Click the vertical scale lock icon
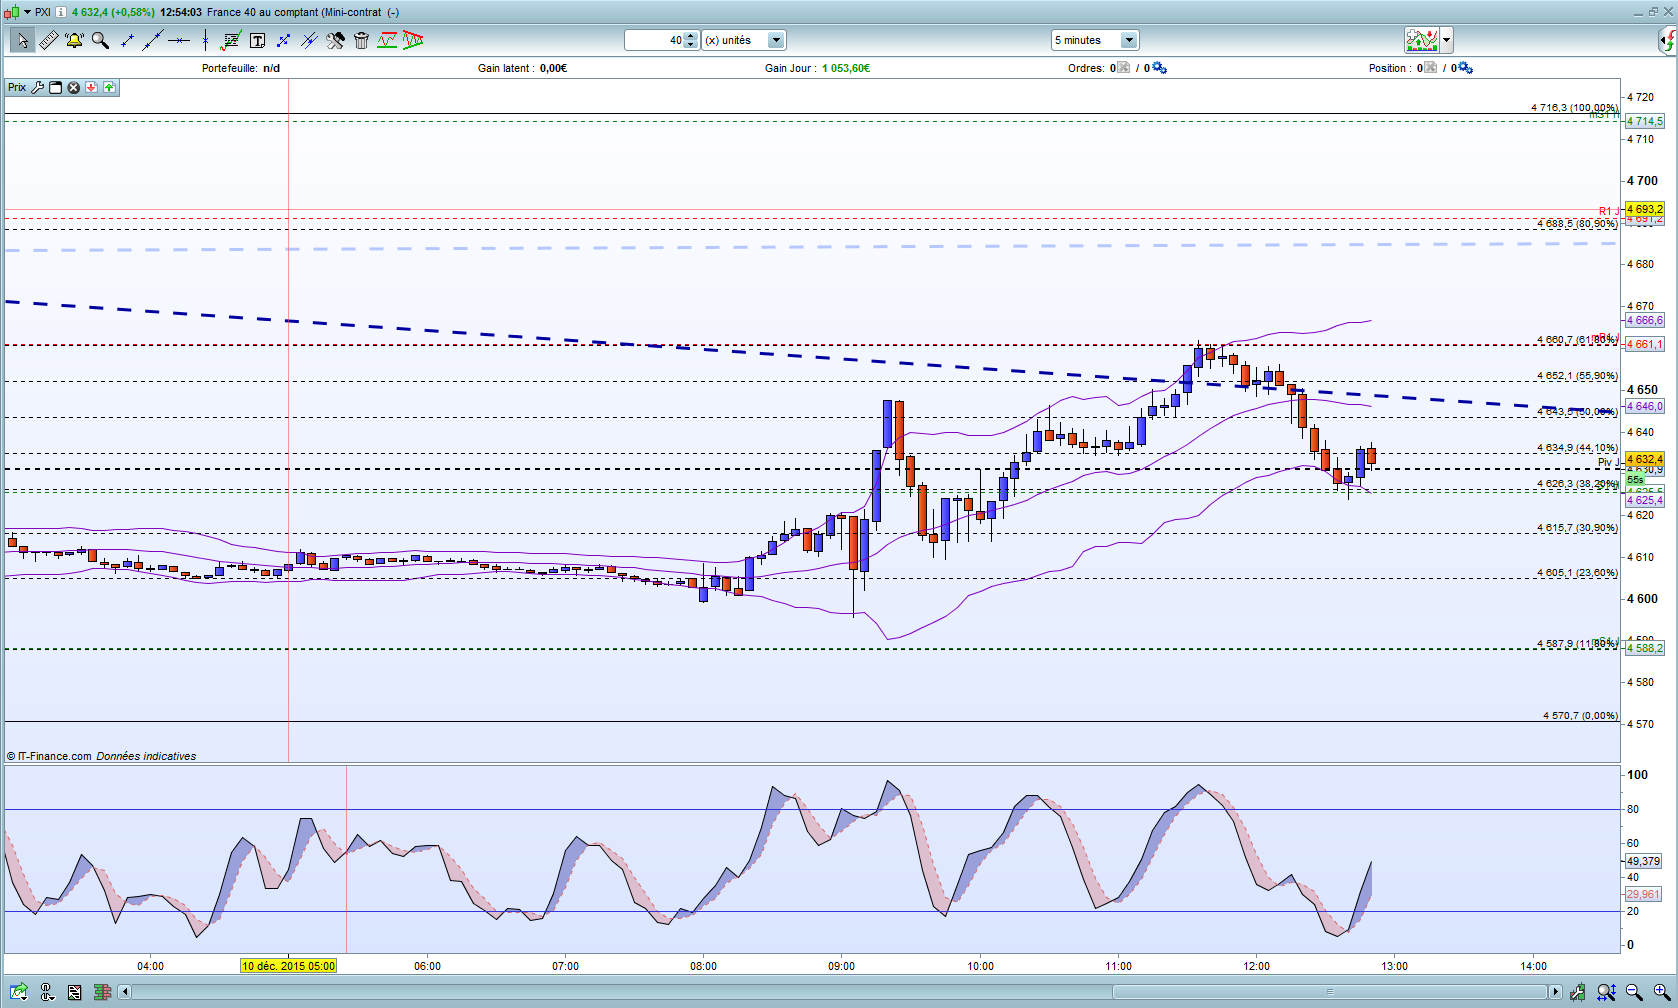 tap(47, 992)
